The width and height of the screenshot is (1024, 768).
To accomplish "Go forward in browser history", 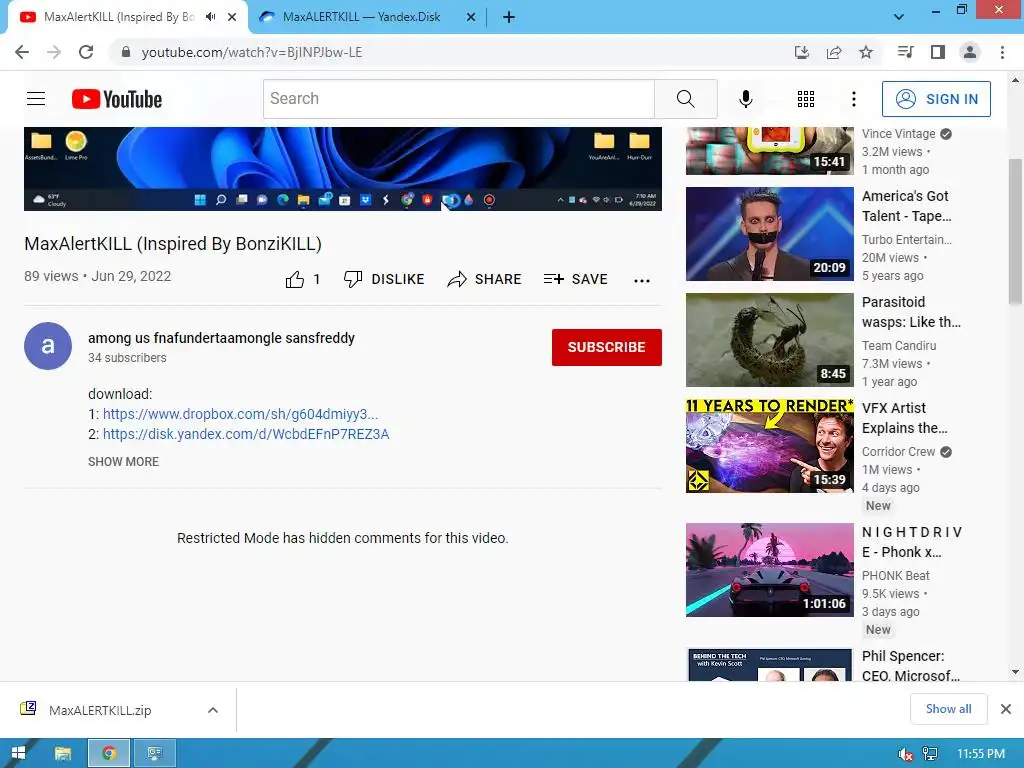I will (54, 52).
